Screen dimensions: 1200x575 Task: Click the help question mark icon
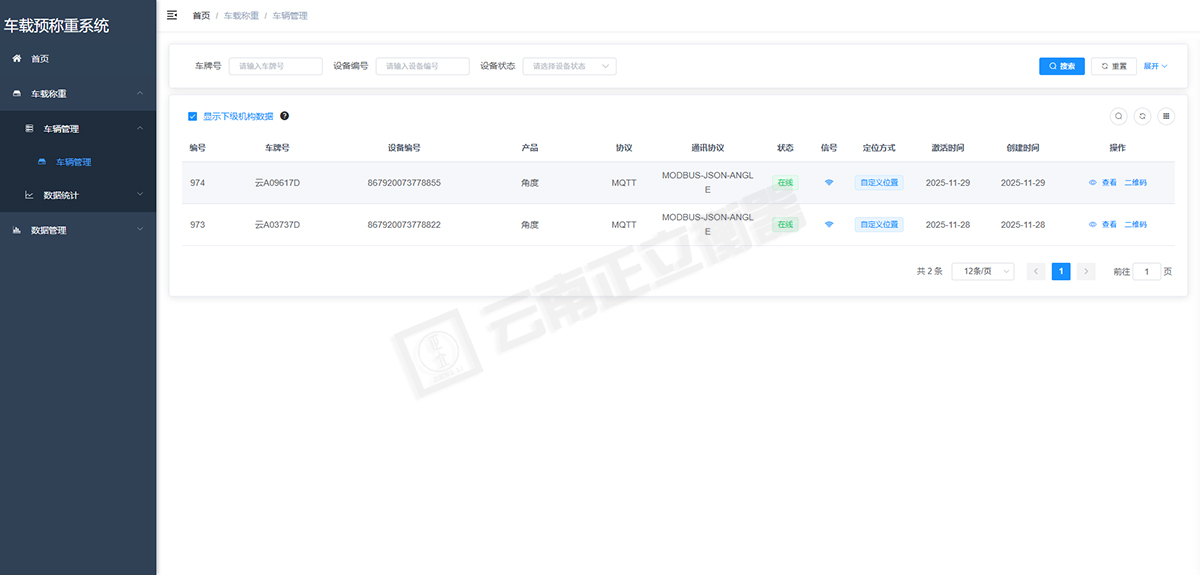284,116
